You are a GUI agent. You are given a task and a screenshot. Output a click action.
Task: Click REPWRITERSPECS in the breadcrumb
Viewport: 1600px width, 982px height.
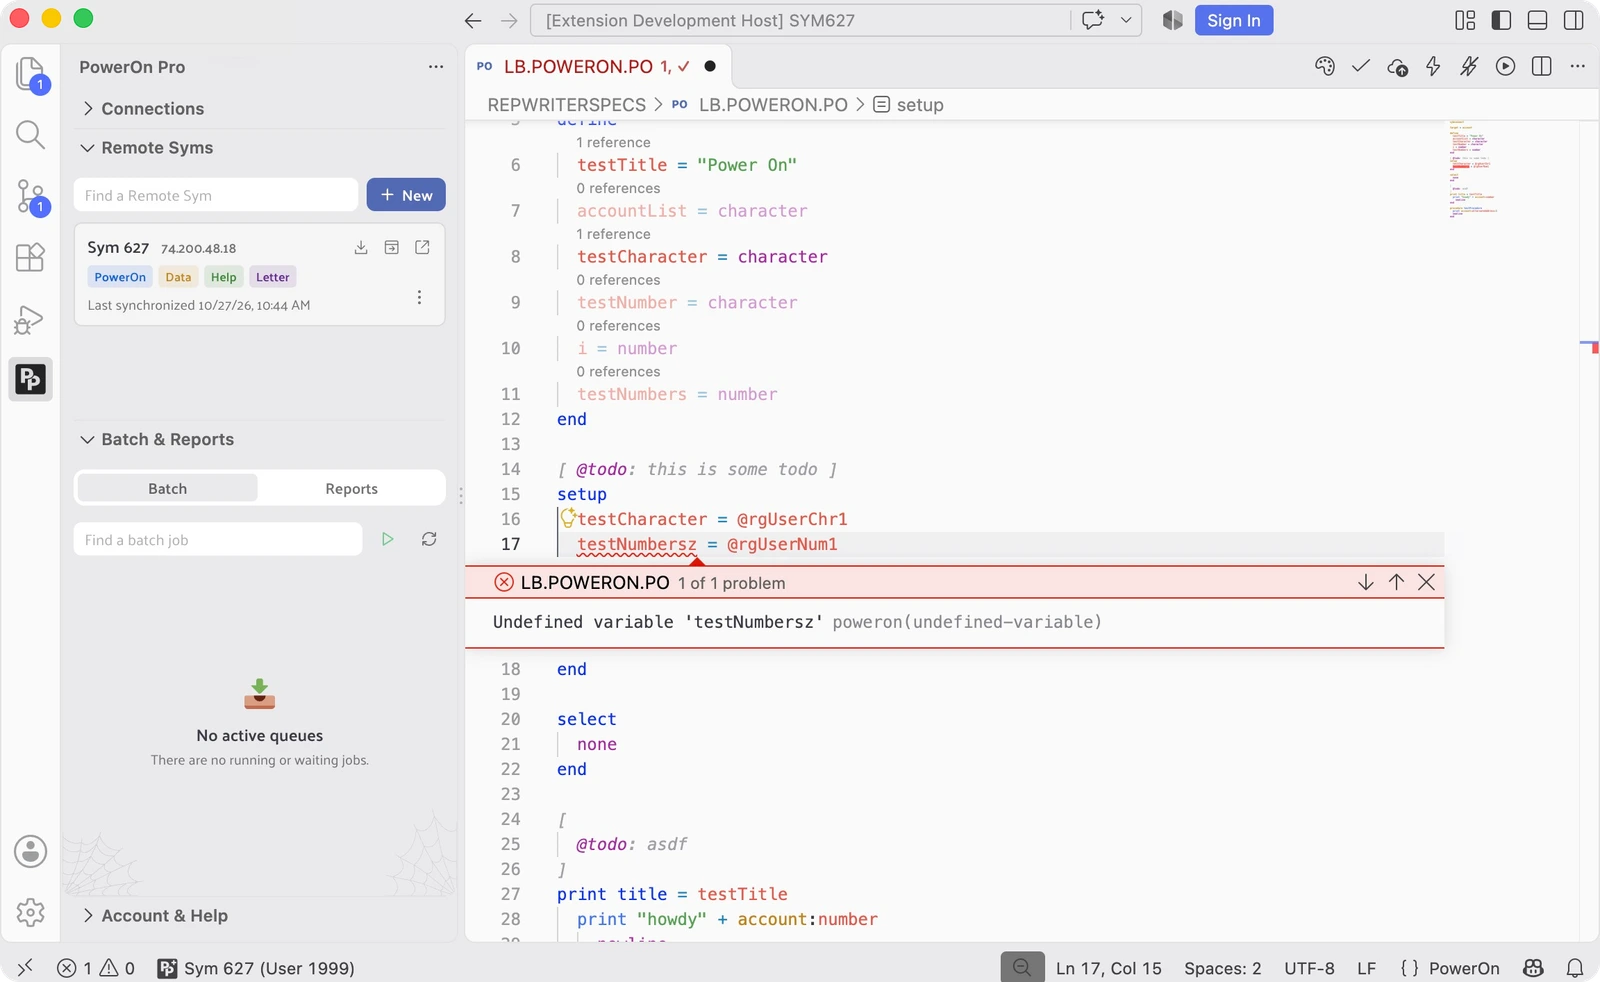567,105
